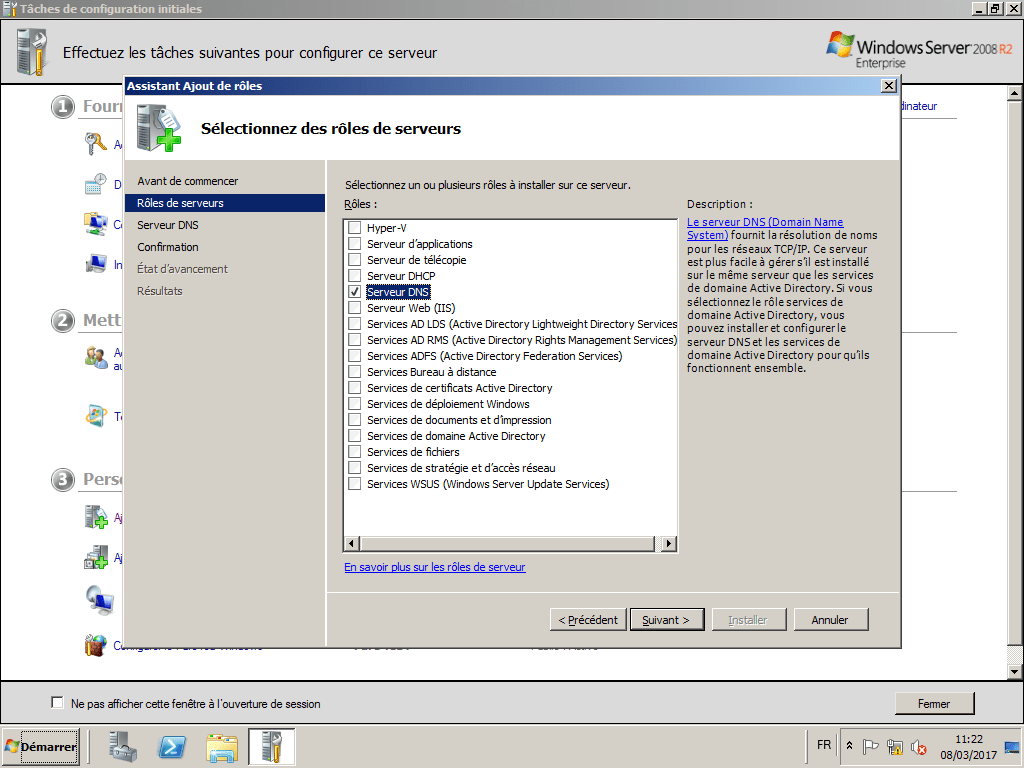The image size is (1024, 768).
Task: Open the 'En savoir plus sur les rôles de serveur' link
Action: pyautogui.click(x=434, y=567)
